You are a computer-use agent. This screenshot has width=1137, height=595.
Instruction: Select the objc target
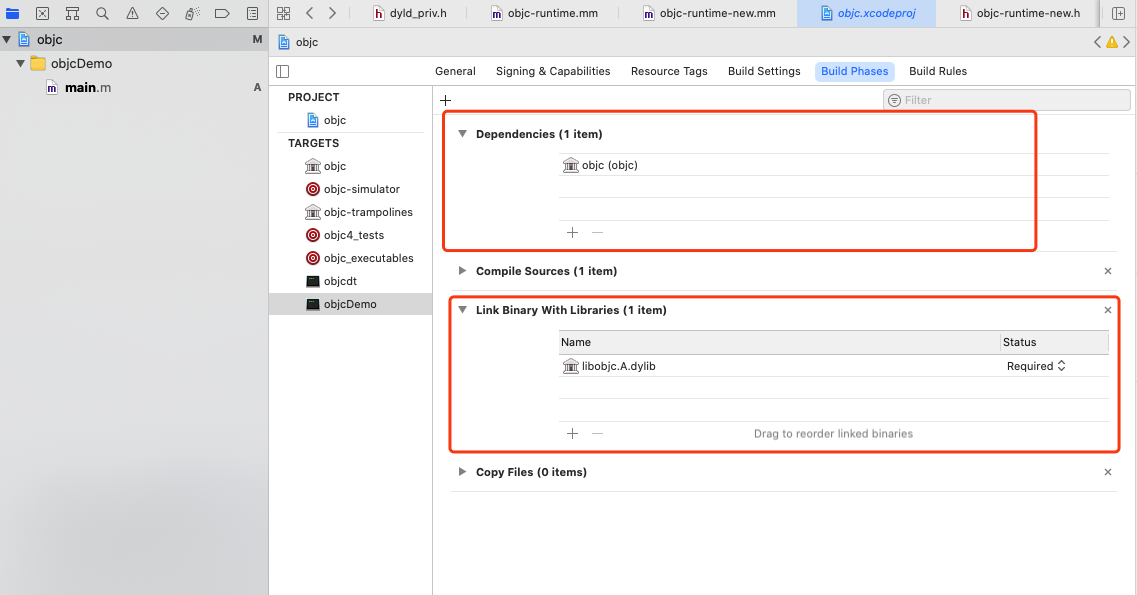point(335,166)
